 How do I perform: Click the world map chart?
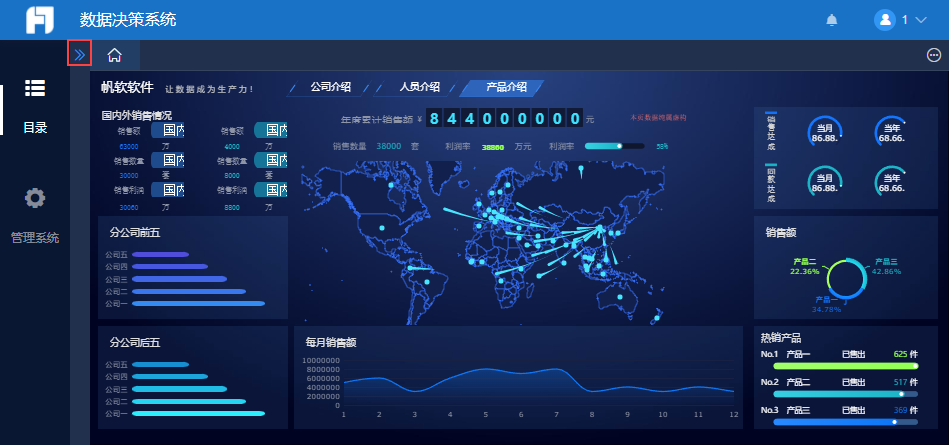coord(484,242)
